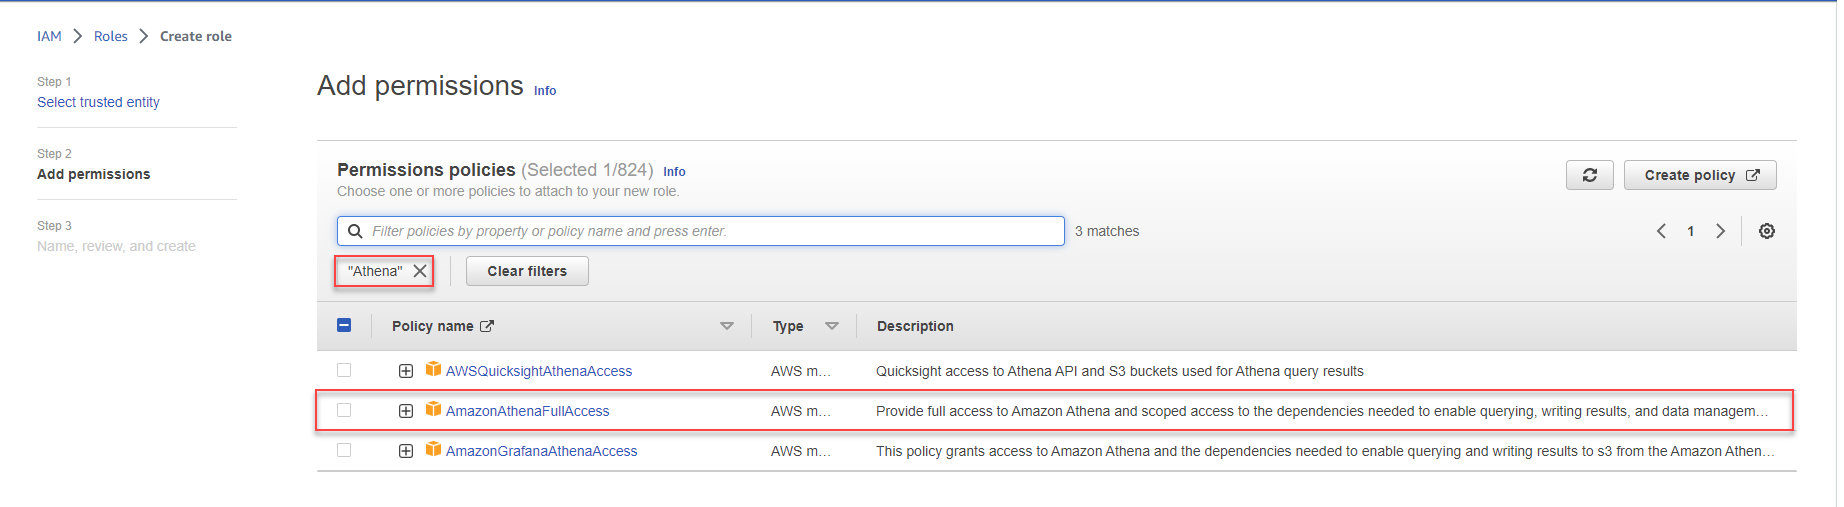Expand the AmazonAthenaFullAccess policy details
Image resolution: width=1844 pixels, height=507 pixels.
pyautogui.click(x=406, y=411)
